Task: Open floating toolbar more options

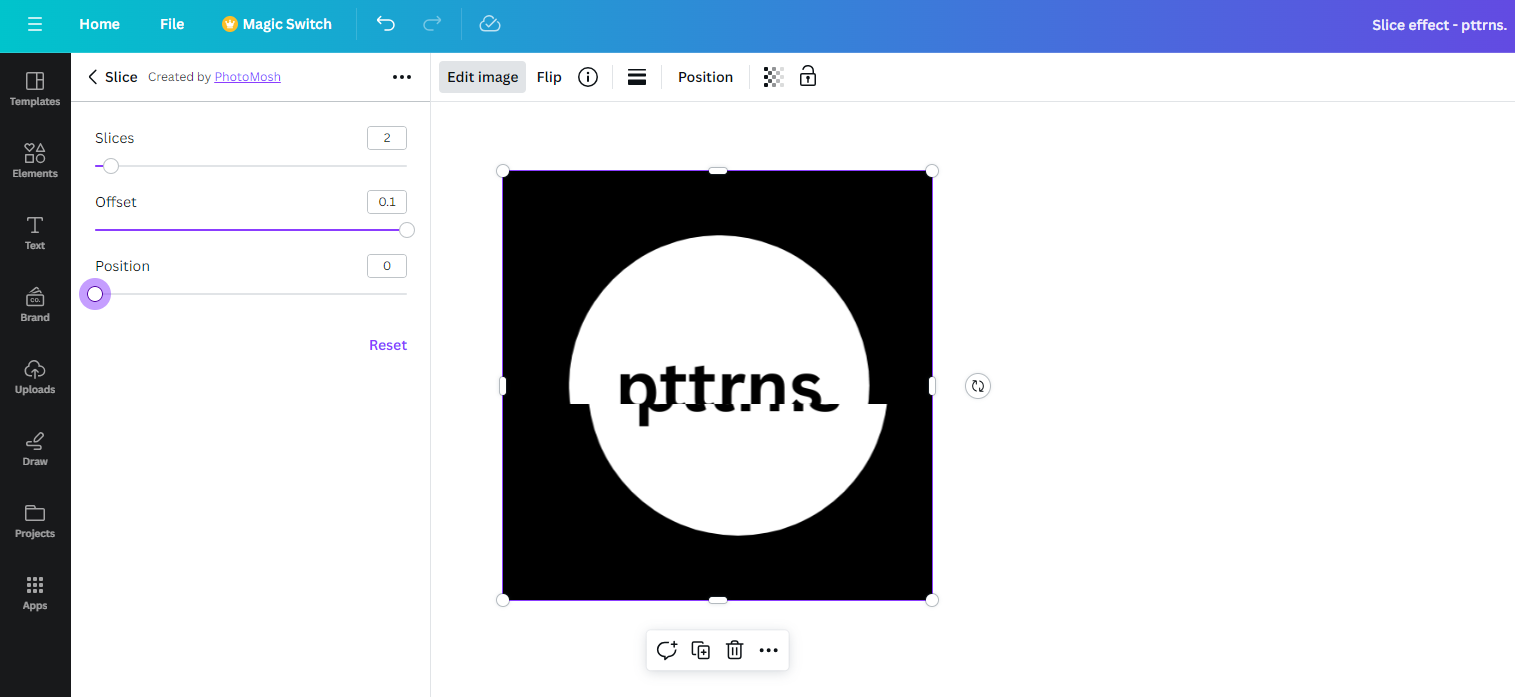Action: (x=768, y=650)
